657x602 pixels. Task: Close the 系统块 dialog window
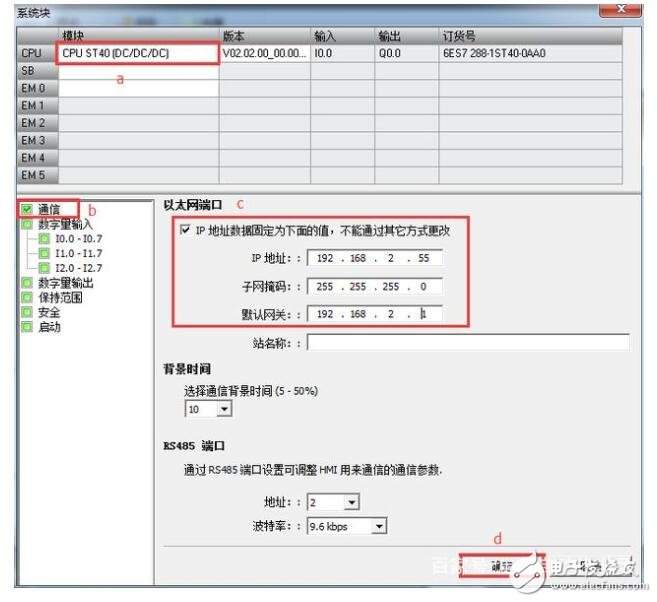(x=621, y=9)
